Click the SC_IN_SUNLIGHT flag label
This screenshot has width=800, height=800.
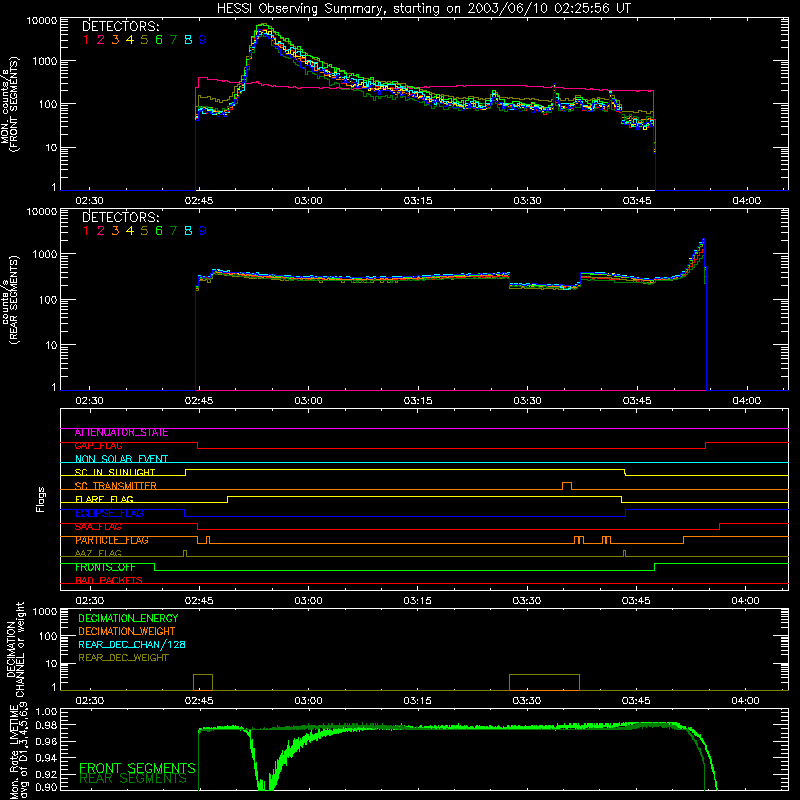pos(115,472)
